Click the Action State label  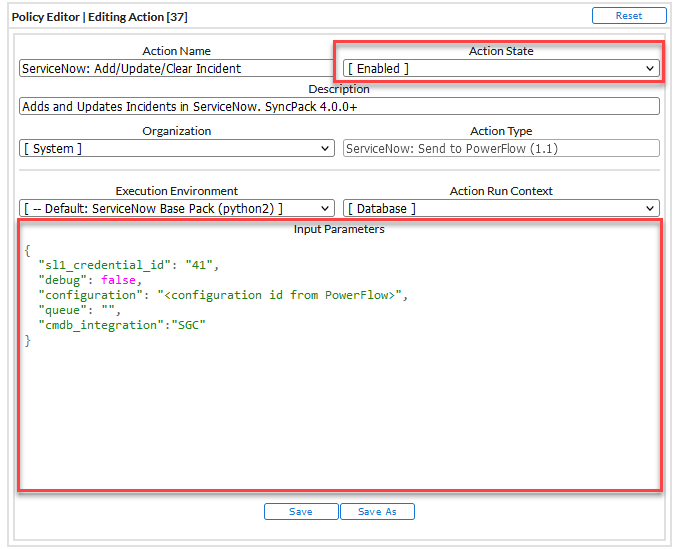coord(501,51)
